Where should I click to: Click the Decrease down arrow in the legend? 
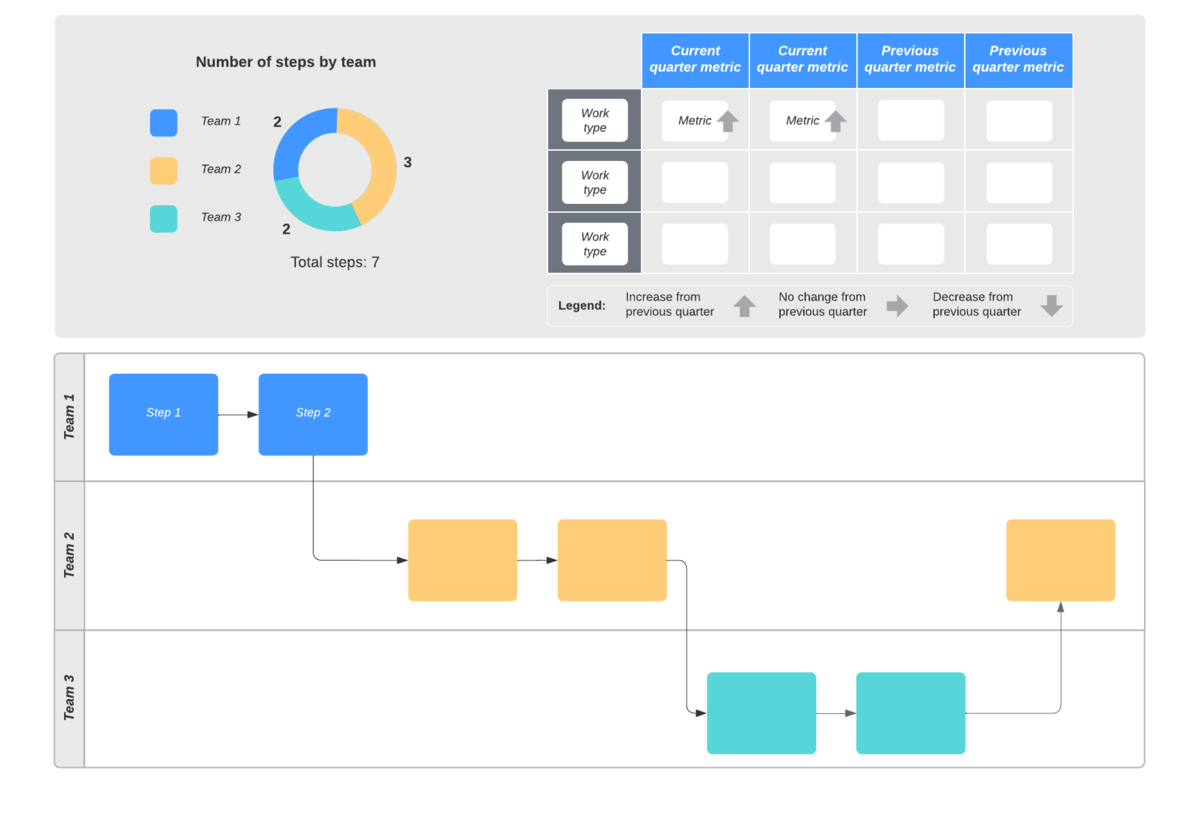(1051, 306)
